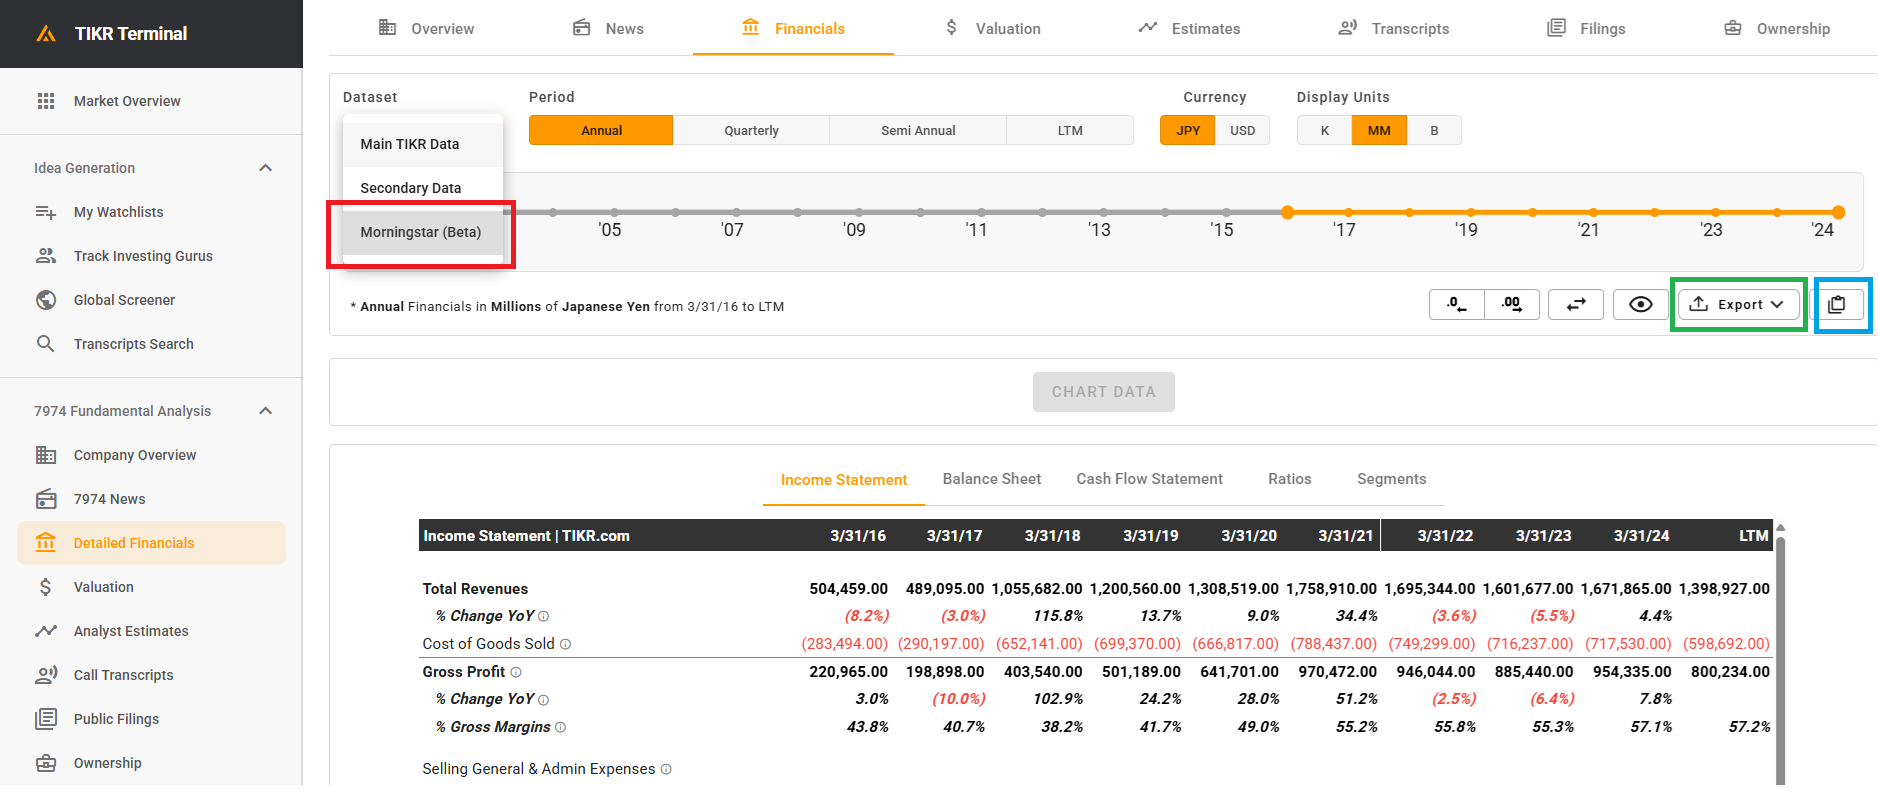1878x804 pixels.
Task: Collapse Idea Generation section
Action: (265, 168)
